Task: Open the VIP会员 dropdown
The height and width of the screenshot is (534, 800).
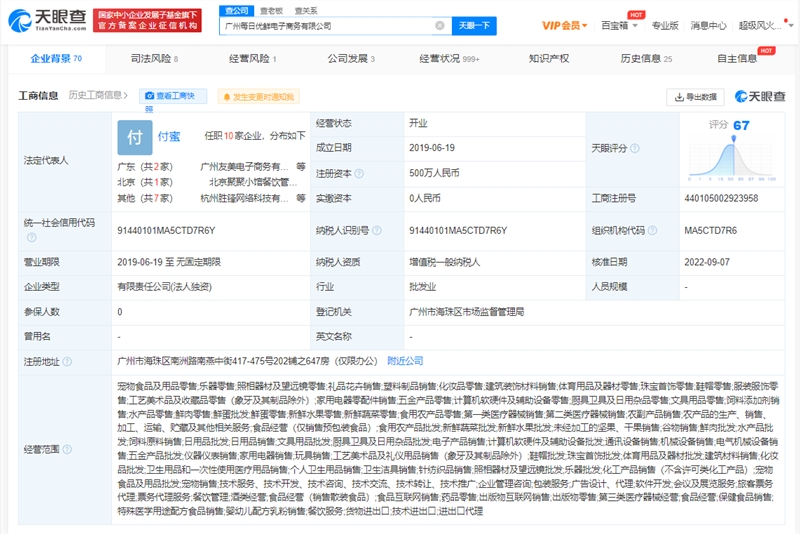Action: coord(564,26)
